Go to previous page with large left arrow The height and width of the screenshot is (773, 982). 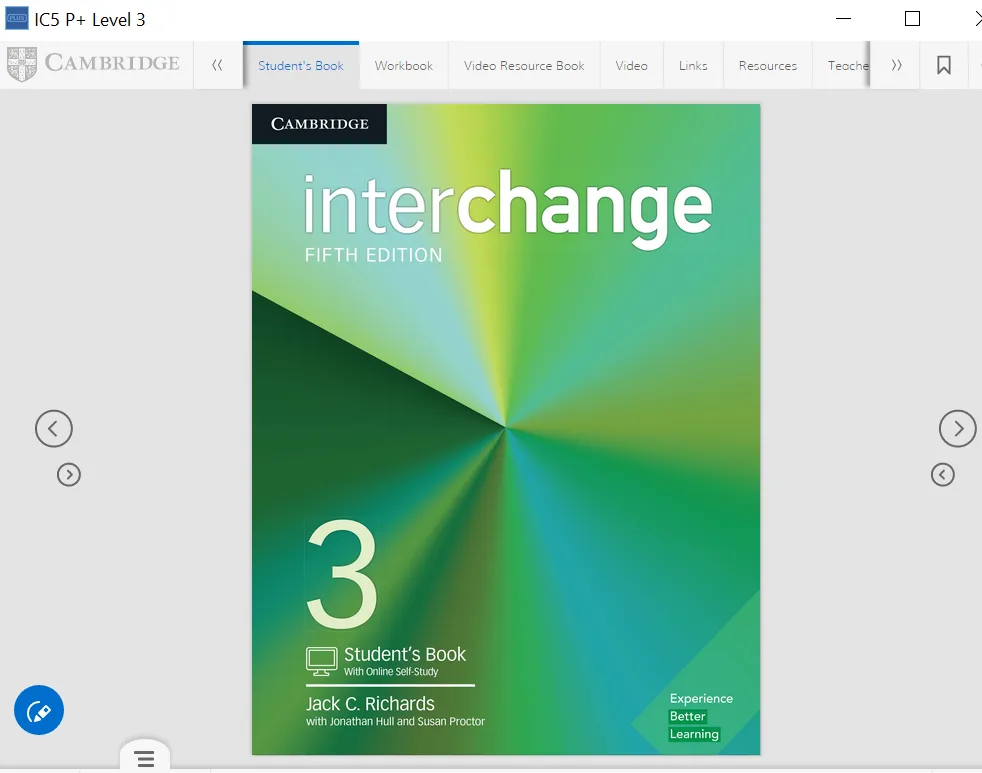54,428
